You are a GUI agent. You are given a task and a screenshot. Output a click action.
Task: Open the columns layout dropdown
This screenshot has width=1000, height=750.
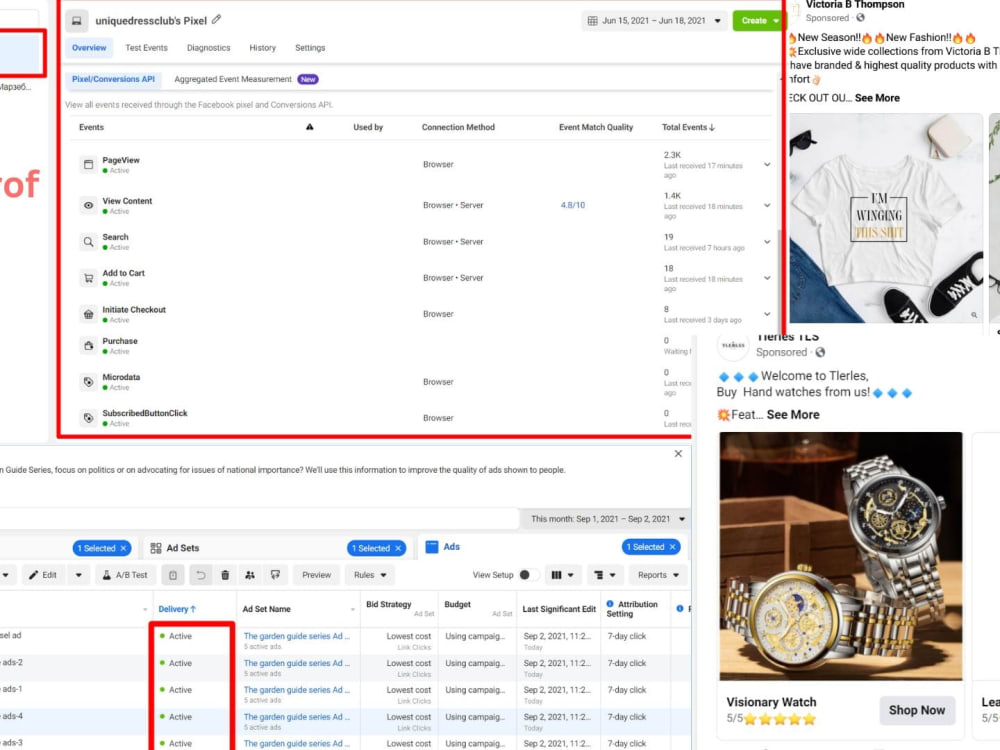(562, 575)
